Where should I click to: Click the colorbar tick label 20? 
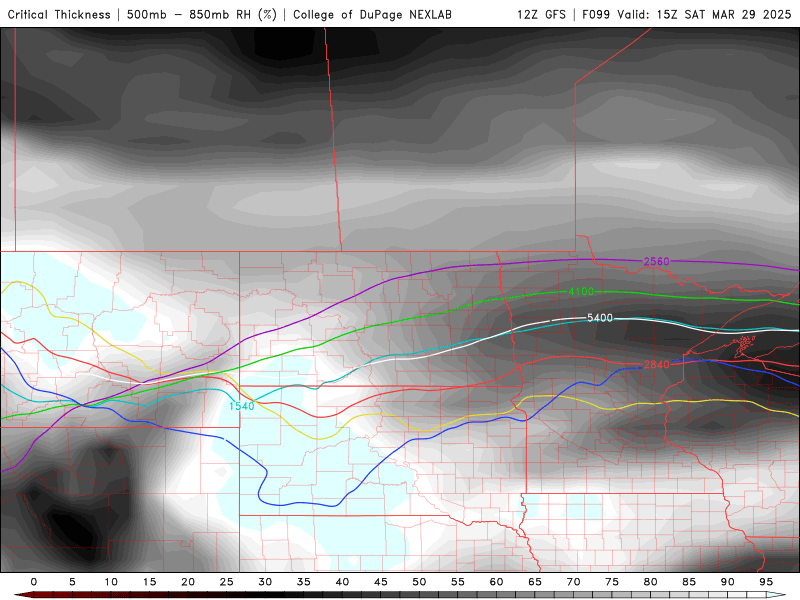click(x=188, y=582)
